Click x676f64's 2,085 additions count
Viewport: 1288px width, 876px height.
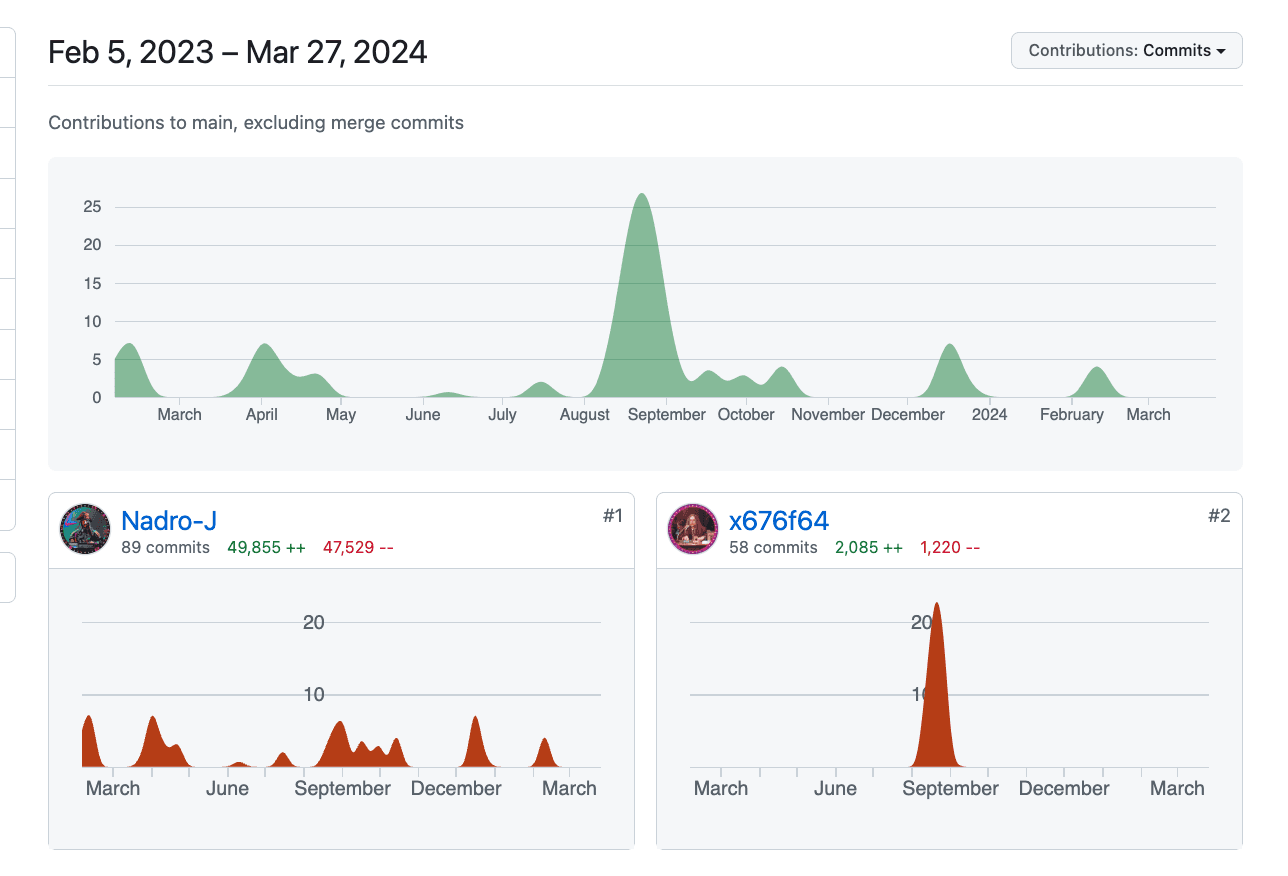(869, 547)
